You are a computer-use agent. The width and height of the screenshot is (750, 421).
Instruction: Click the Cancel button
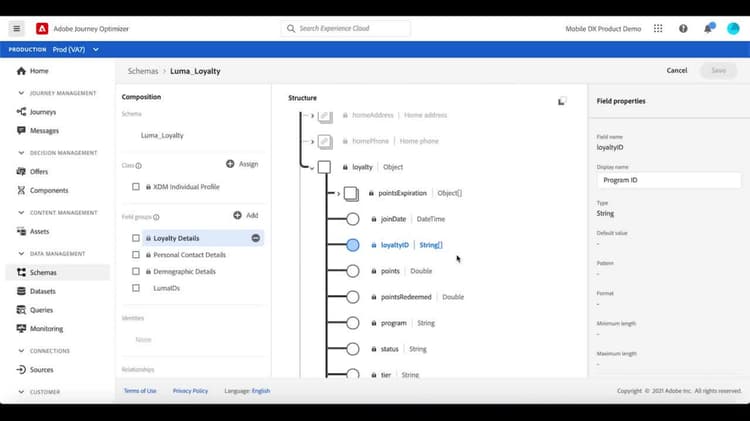coord(677,70)
